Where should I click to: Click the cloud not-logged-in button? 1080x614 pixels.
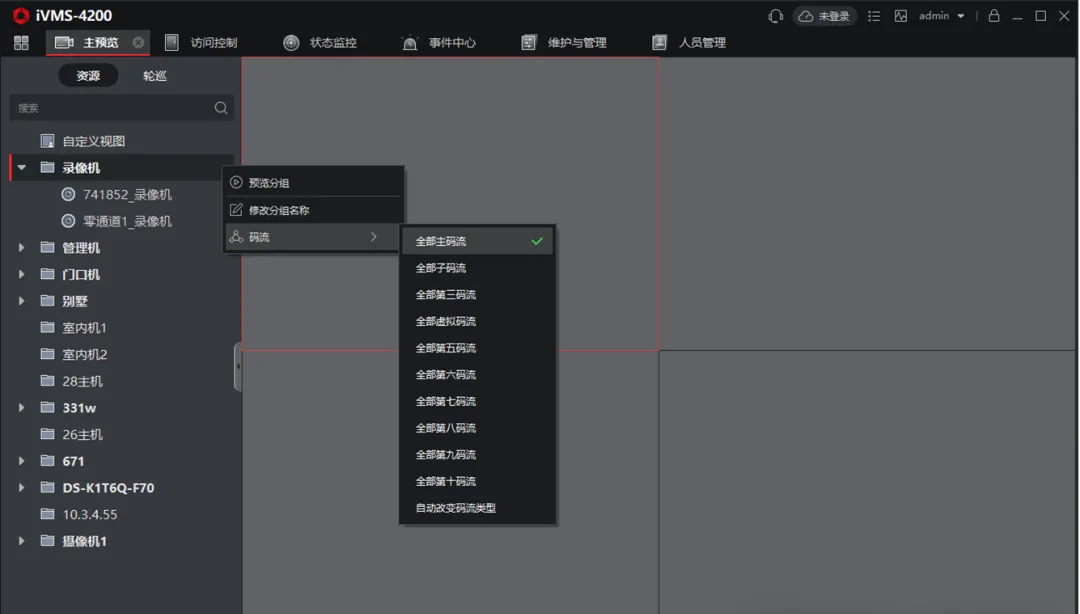tap(824, 16)
